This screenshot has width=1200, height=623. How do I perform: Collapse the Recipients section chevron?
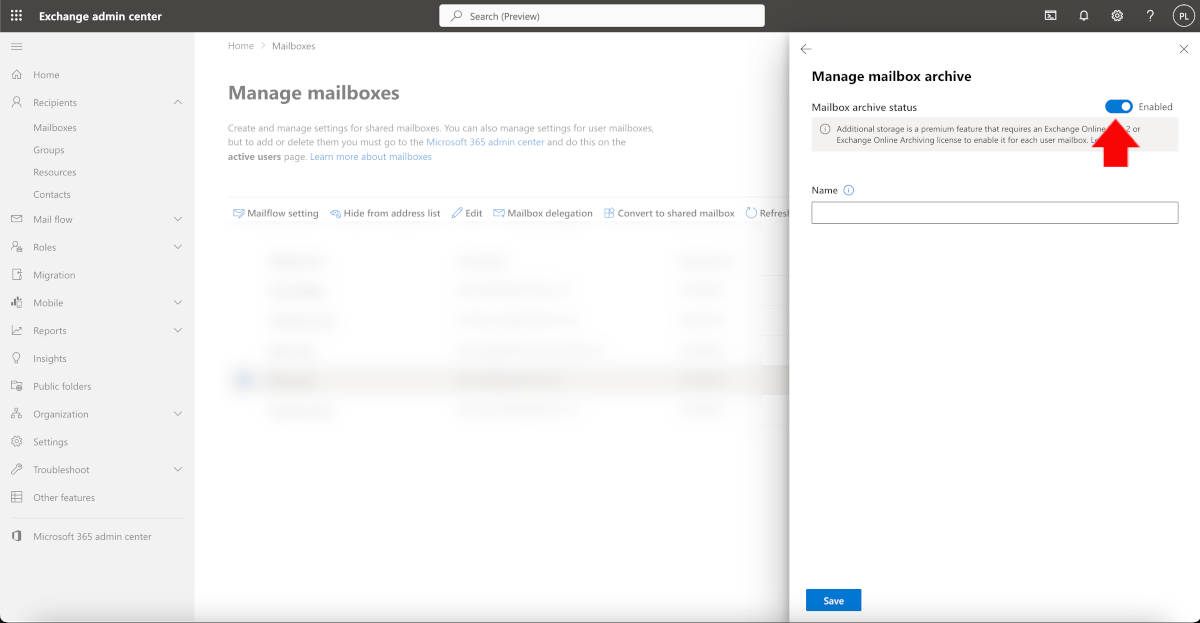(178, 102)
